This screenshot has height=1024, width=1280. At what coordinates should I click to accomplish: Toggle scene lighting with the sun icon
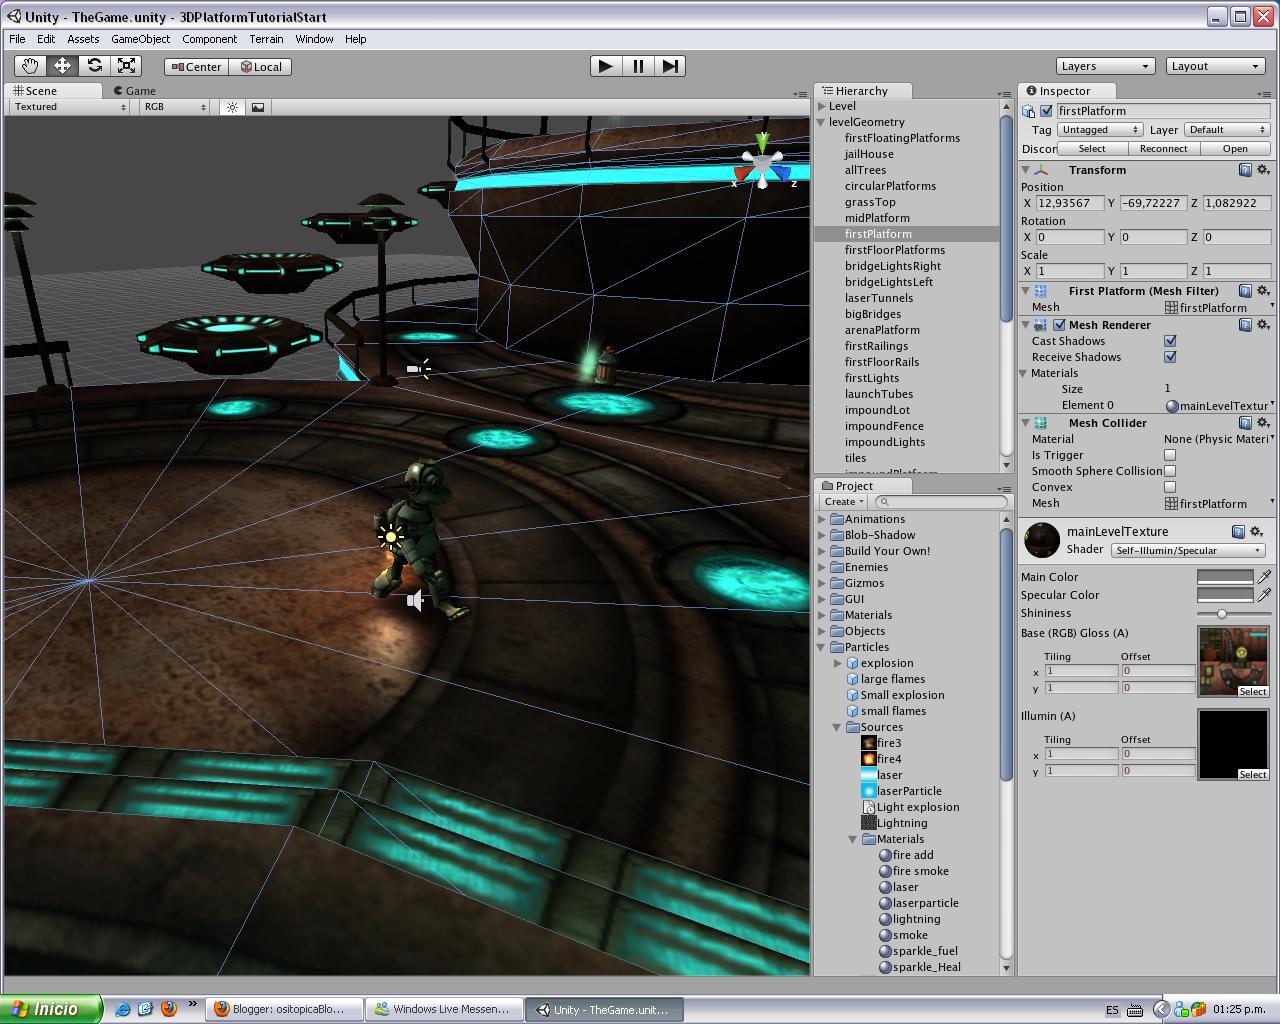(x=231, y=107)
